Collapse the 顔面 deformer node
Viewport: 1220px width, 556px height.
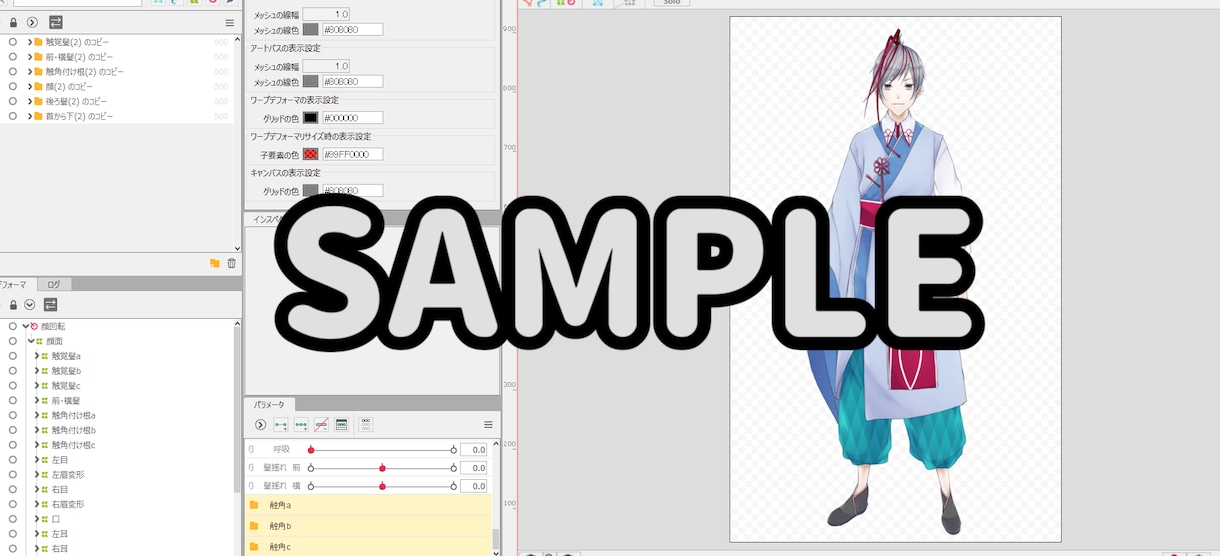click(x=31, y=341)
